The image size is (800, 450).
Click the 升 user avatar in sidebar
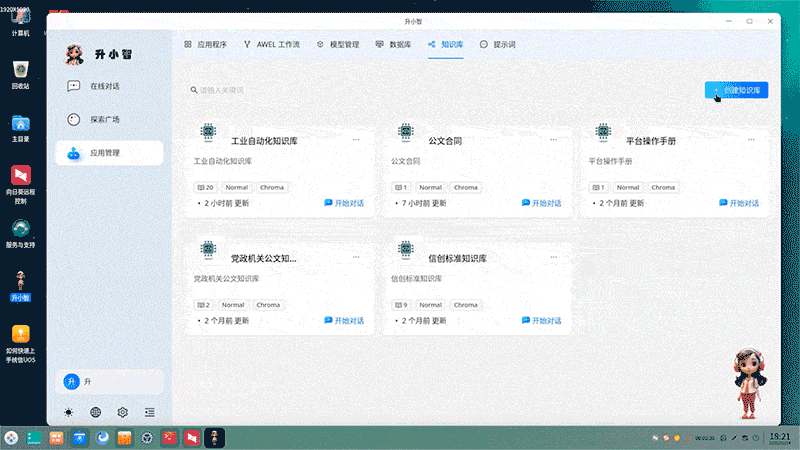click(x=71, y=381)
